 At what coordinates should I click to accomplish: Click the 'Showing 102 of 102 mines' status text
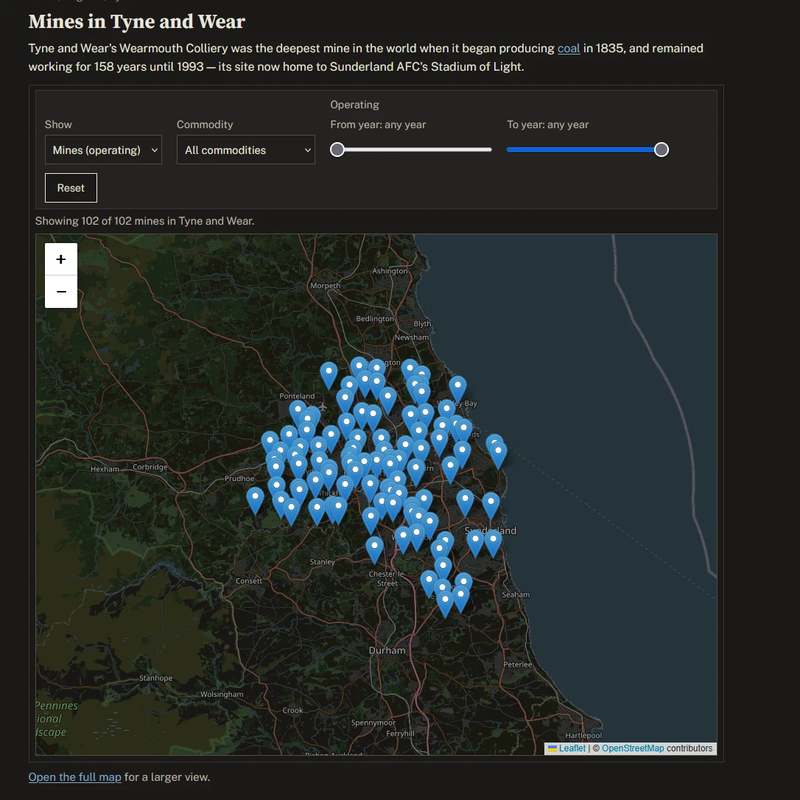tap(145, 221)
